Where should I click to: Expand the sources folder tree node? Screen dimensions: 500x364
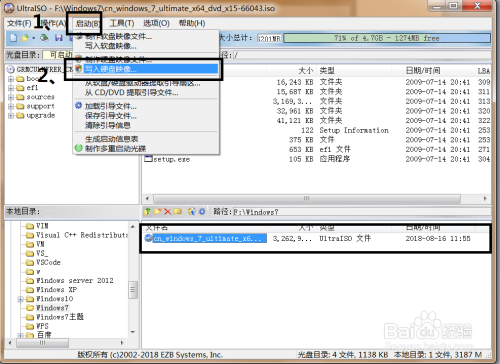[11, 97]
